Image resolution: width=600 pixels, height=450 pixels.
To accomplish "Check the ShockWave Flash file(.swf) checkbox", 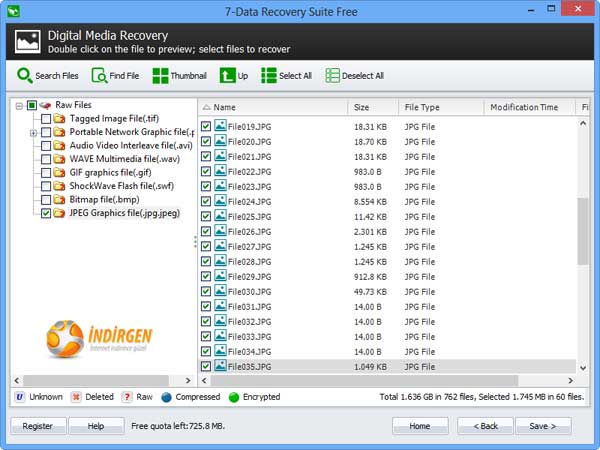I will click(x=46, y=186).
